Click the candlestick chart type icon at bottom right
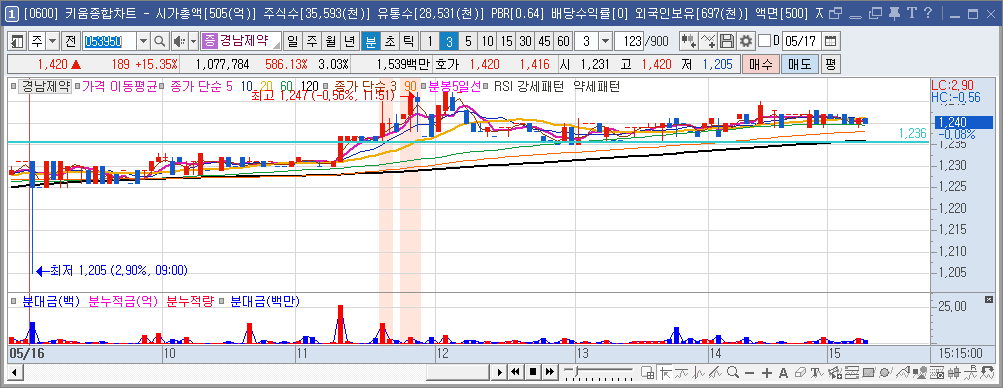 coord(954,373)
